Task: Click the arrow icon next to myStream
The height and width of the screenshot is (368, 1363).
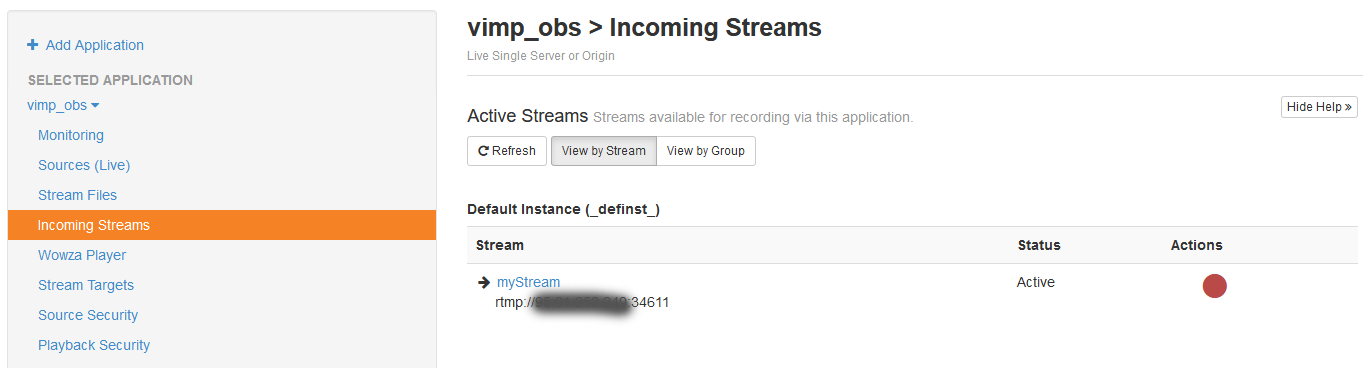Action: (x=484, y=283)
